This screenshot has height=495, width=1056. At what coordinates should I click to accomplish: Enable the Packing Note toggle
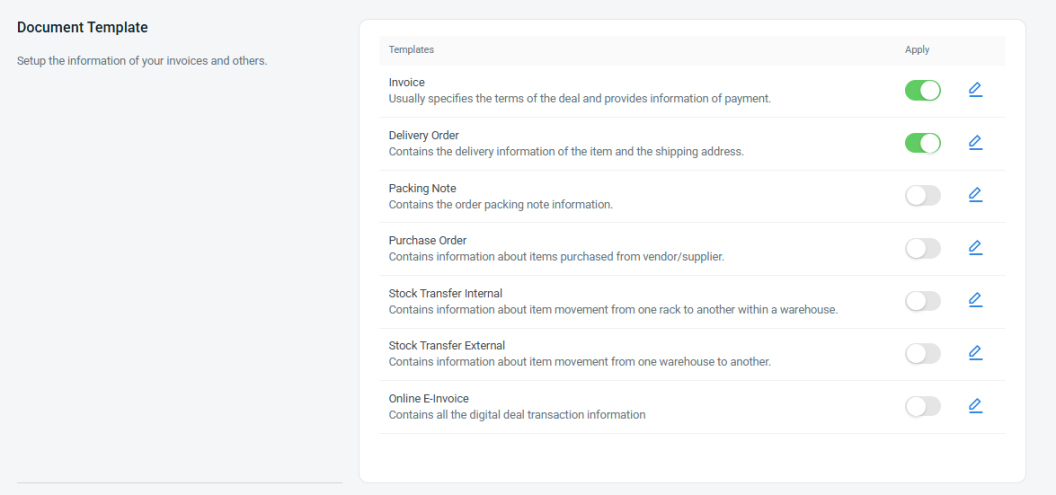click(922, 196)
